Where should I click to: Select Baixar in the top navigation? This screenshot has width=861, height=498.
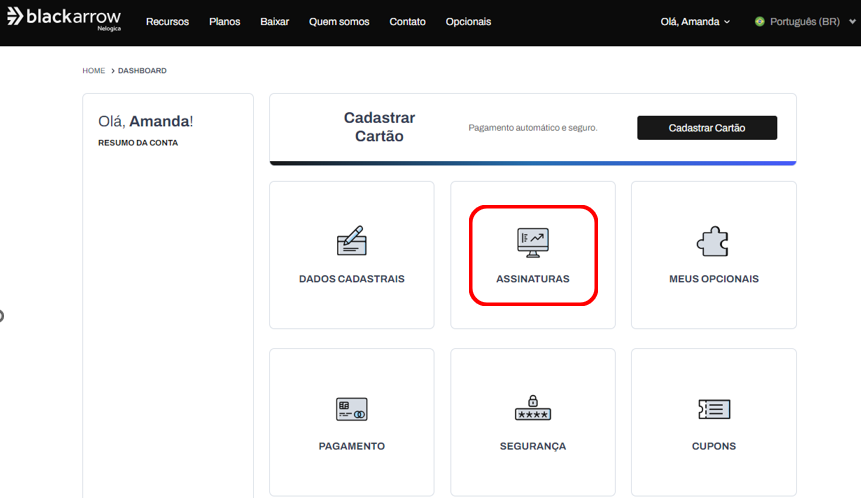(x=274, y=22)
